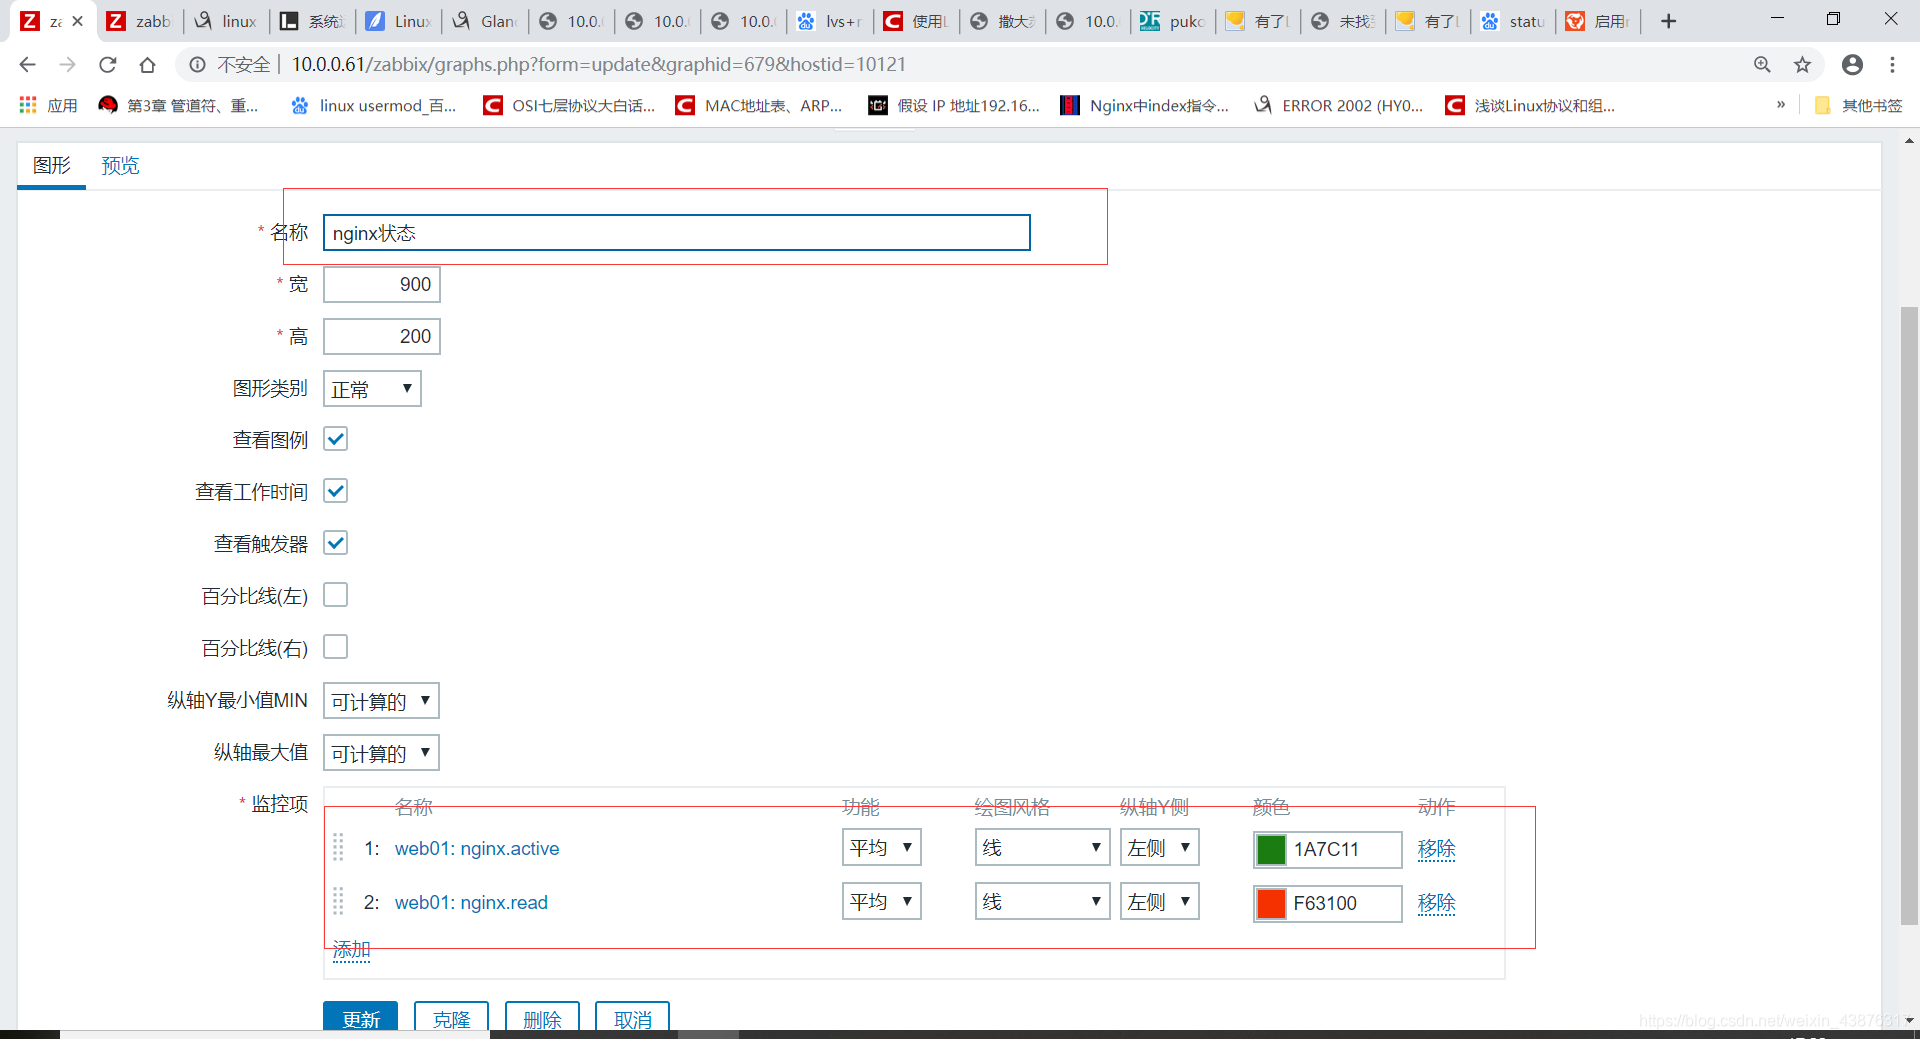Open 纵轴Y侧 dropdown for nginx.read
This screenshot has width=1920, height=1039.
click(1159, 902)
